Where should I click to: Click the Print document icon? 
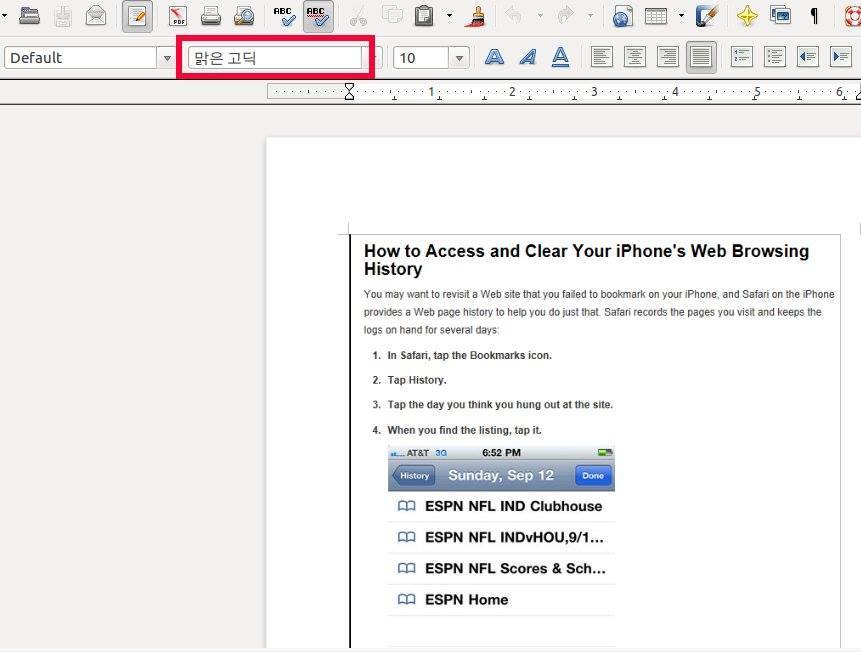point(211,16)
